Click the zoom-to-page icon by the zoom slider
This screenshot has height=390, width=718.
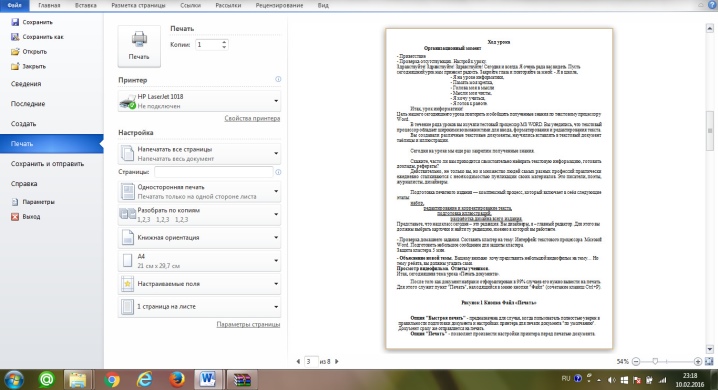click(x=709, y=361)
